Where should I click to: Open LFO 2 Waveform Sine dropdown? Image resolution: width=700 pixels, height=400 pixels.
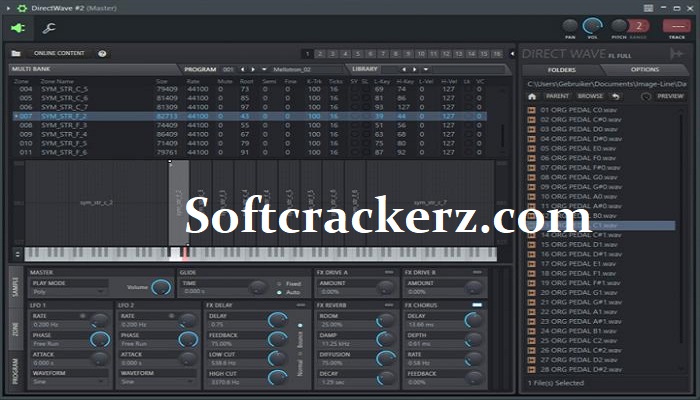[x=157, y=382]
